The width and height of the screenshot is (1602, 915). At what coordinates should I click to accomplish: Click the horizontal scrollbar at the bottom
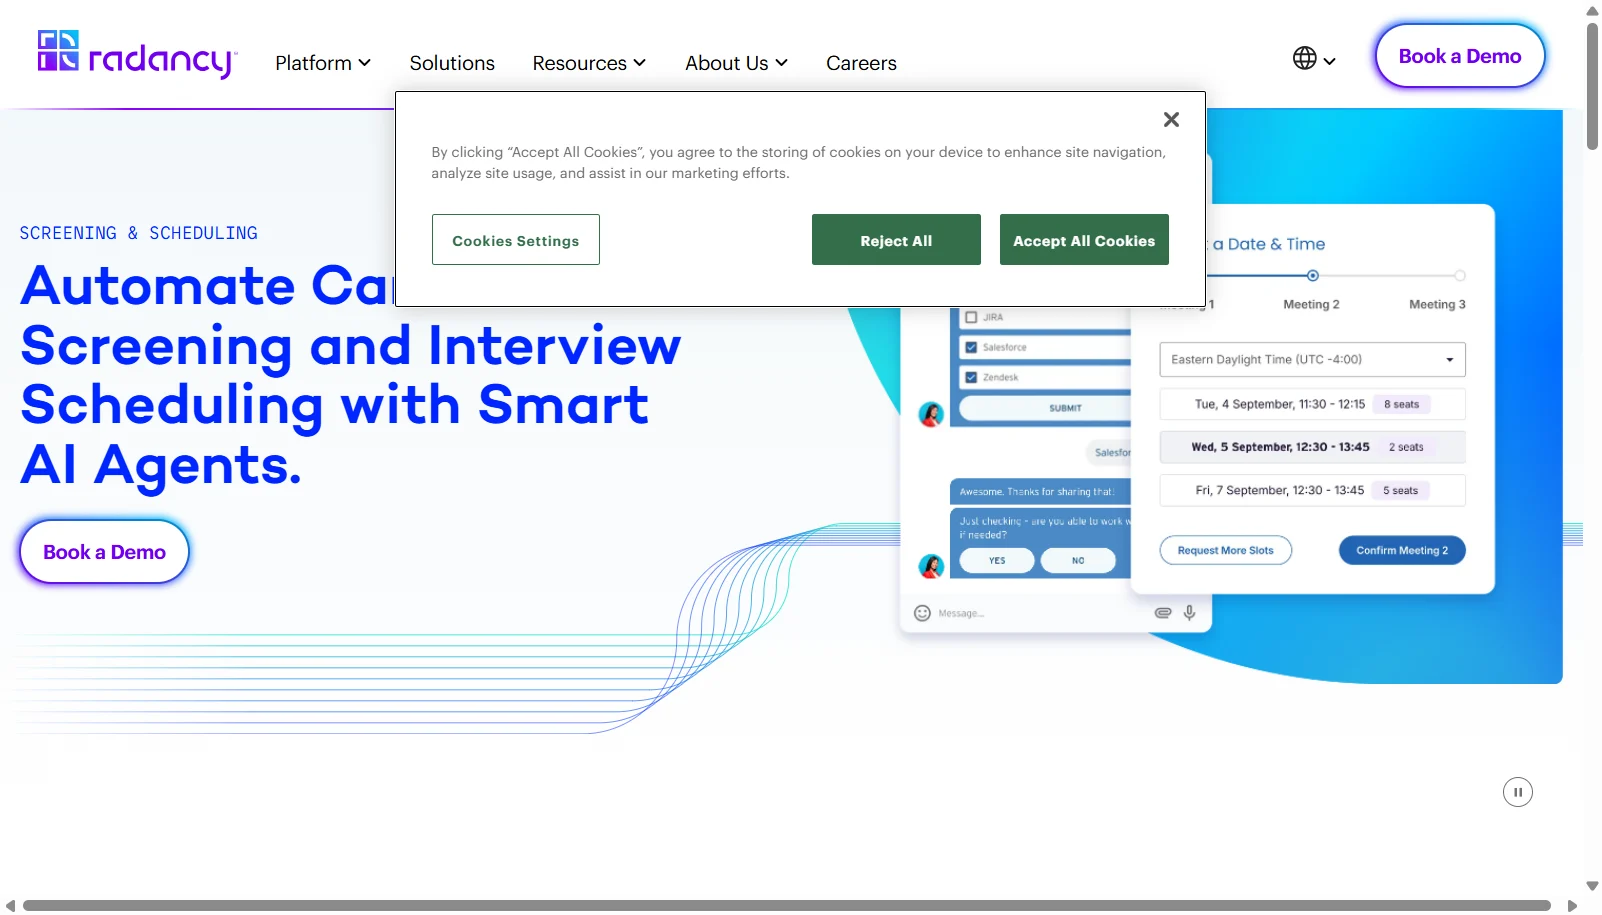point(786,906)
